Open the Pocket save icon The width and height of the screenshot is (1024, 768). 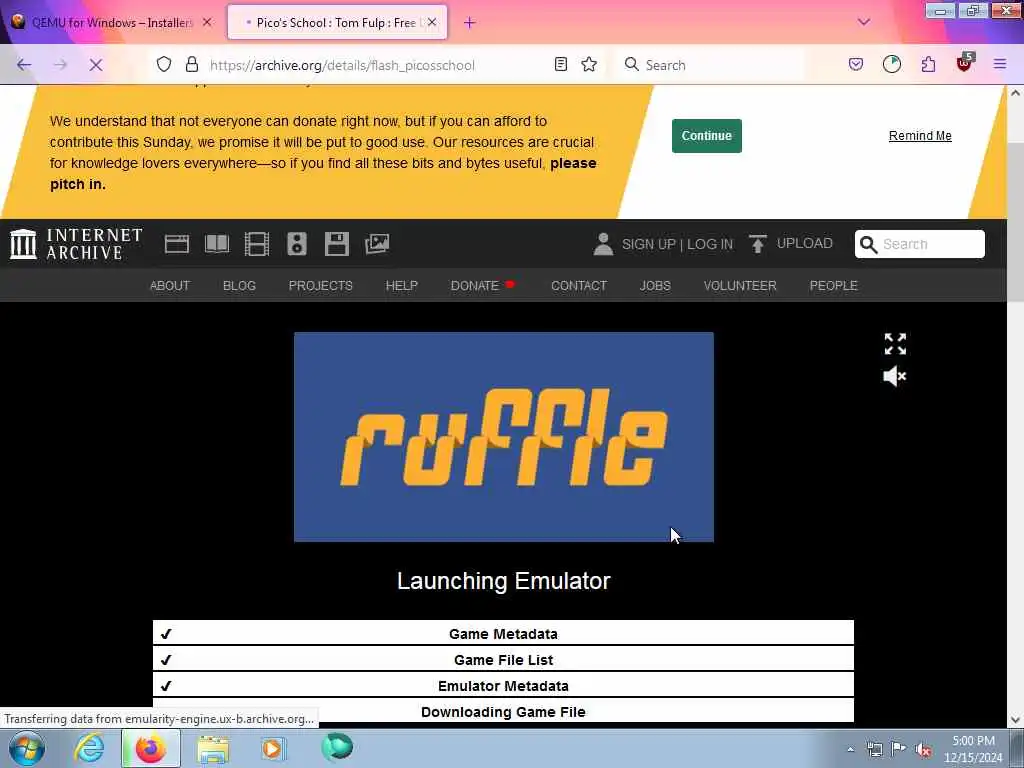tap(856, 64)
